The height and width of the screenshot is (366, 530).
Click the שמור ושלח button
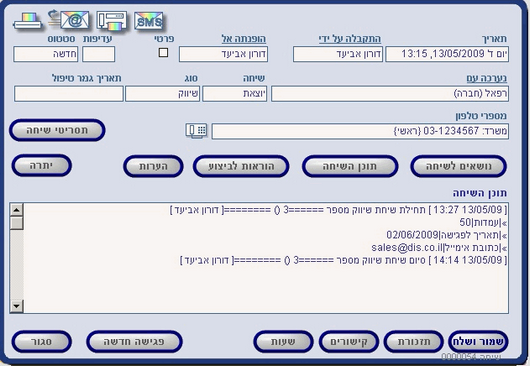(478, 342)
